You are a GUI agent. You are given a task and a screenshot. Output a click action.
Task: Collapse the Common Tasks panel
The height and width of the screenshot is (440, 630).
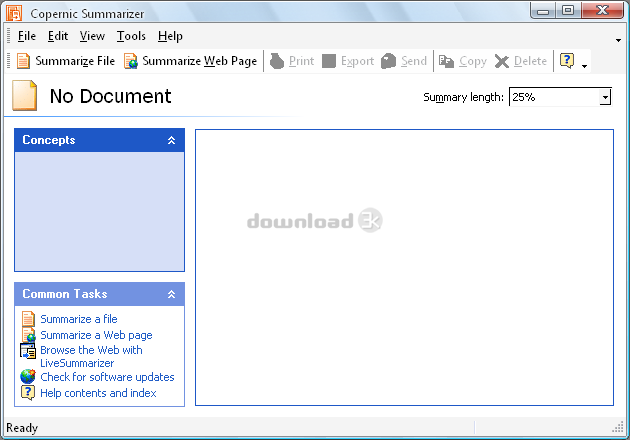pos(172,294)
